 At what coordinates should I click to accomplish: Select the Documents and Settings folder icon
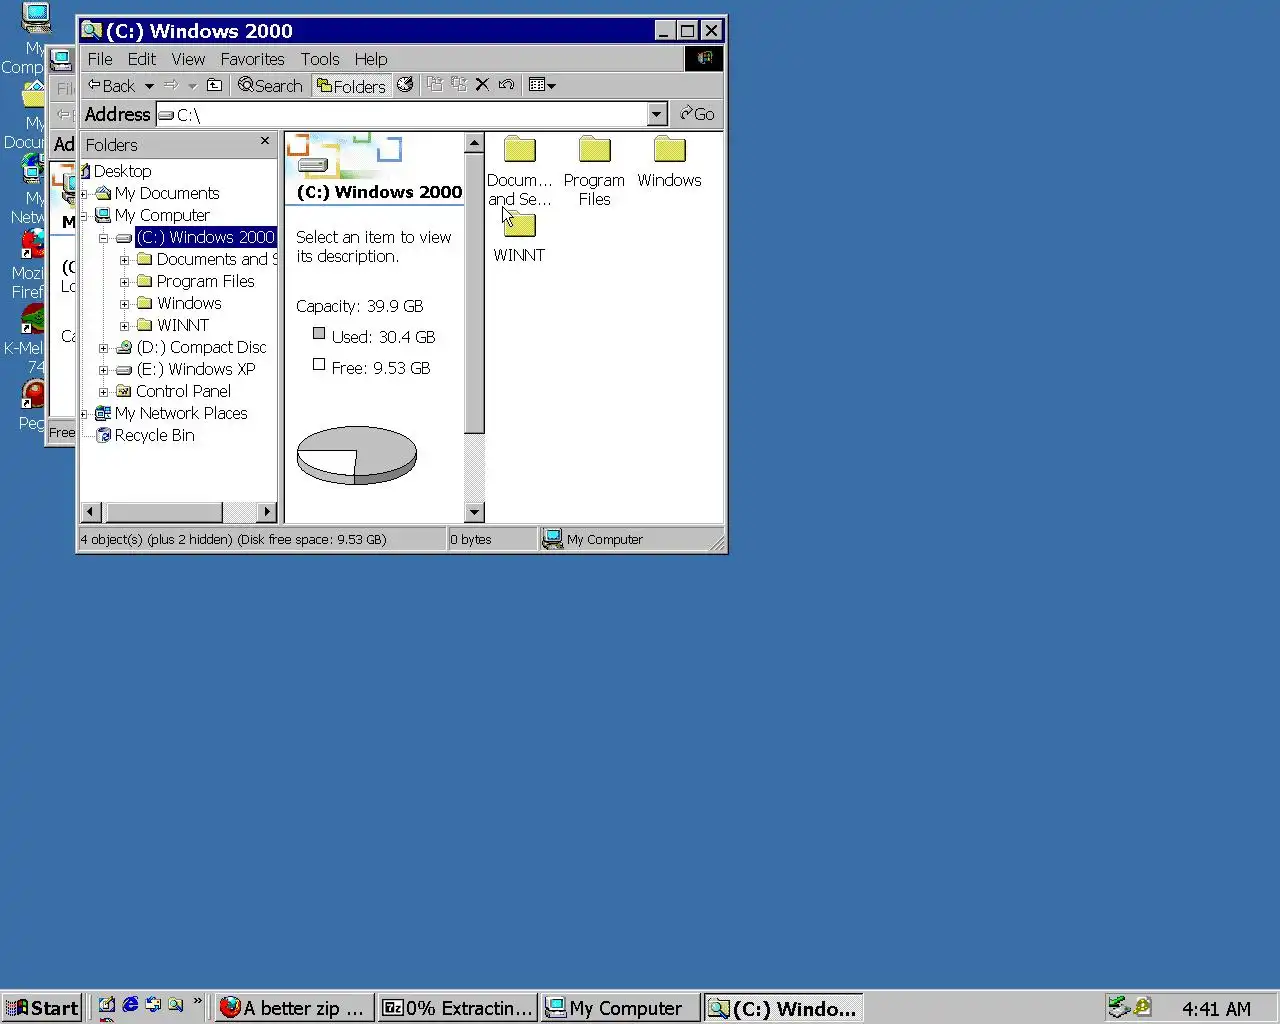pyautogui.click(x=519, y=150)
